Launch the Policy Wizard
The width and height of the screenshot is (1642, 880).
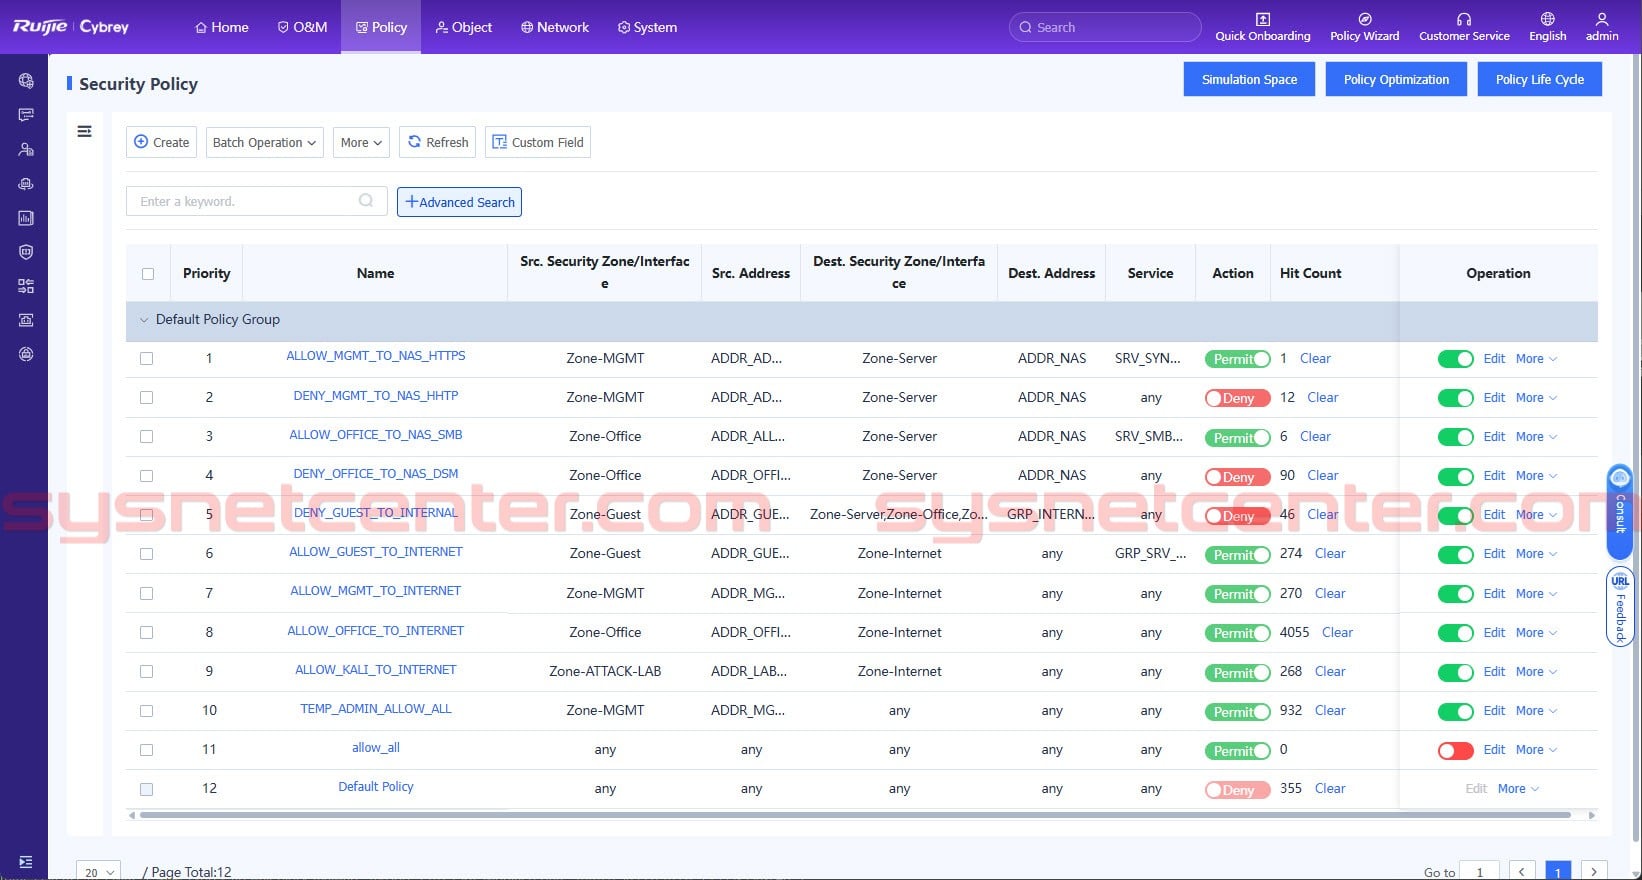pos(1364,27)
